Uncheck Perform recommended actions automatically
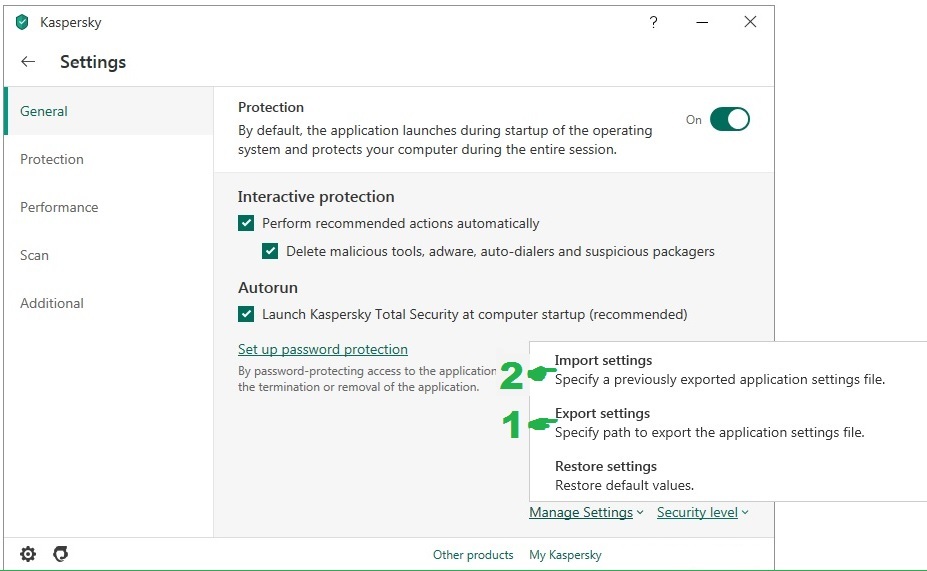Screen dimensions: 927x571 click(246, 223)
